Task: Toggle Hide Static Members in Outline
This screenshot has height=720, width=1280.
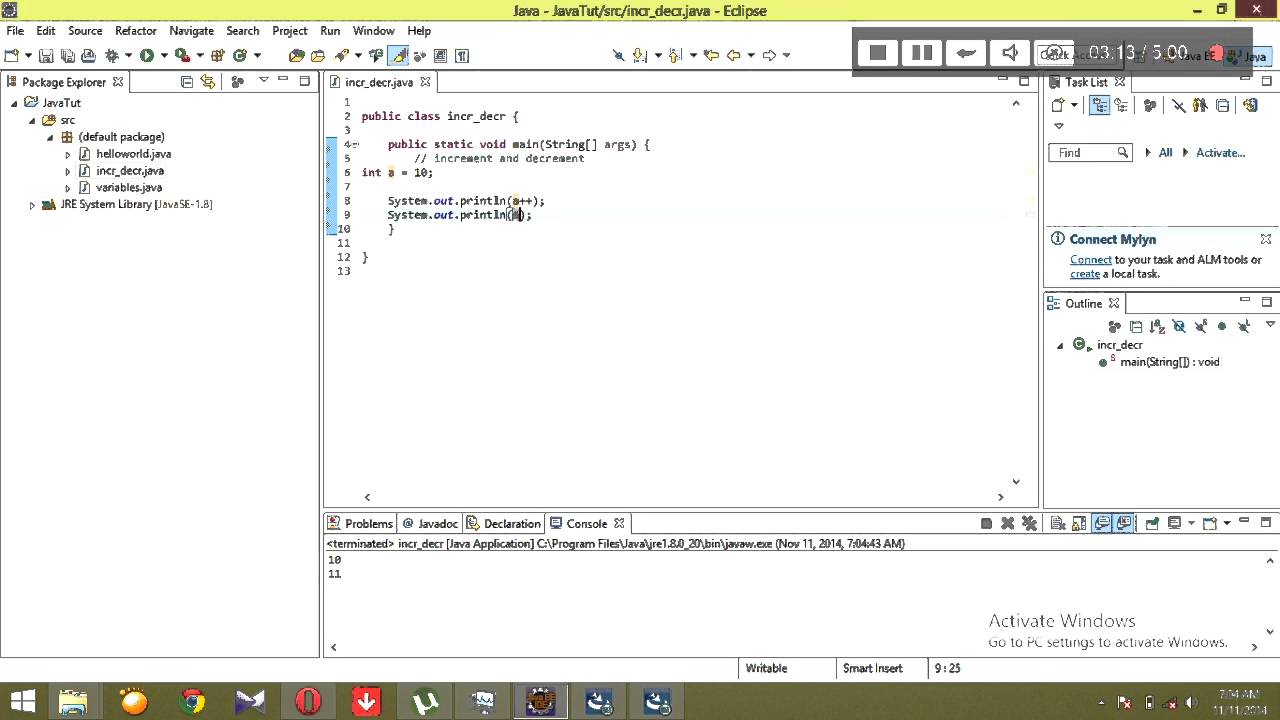Action: 1200,327
